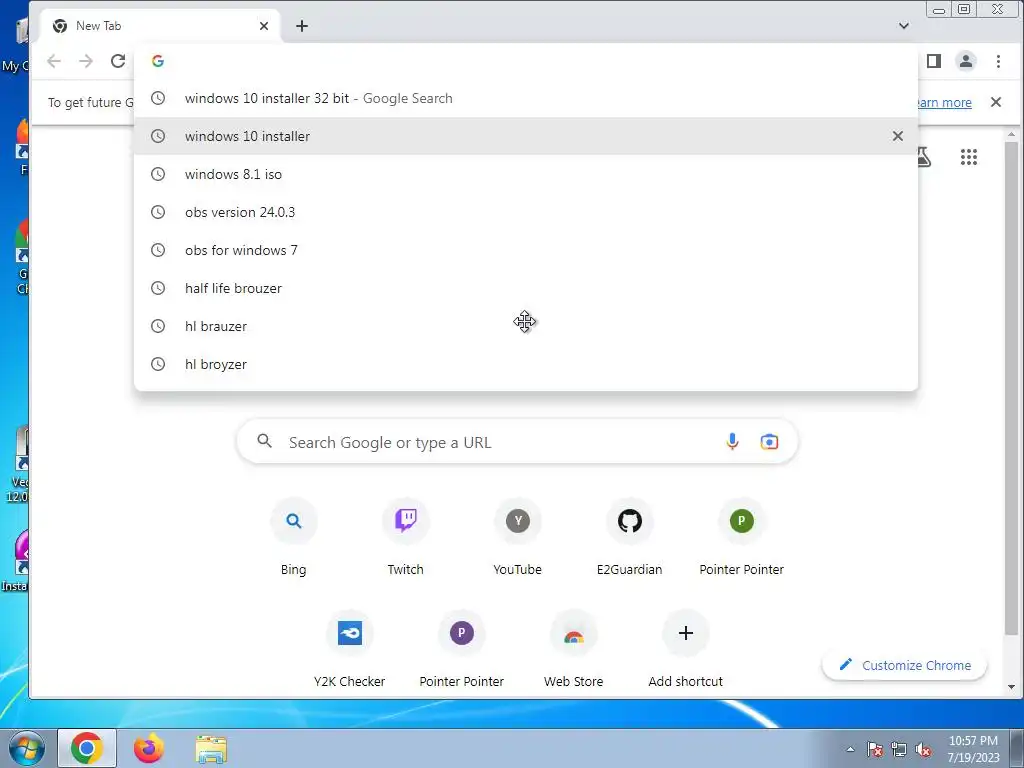
Task: Open the green Pointer Pointer shortcut
Action: [x=742, y=538]
